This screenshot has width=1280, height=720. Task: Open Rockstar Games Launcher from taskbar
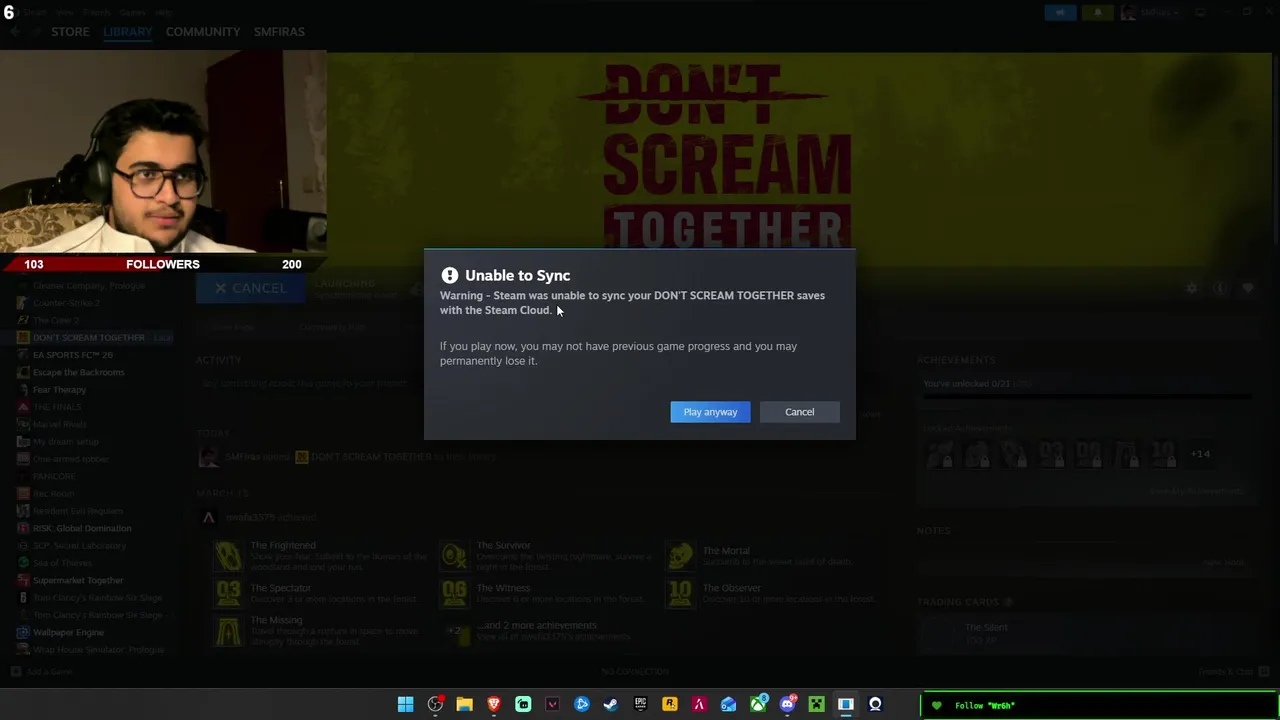tap(669, 705)
